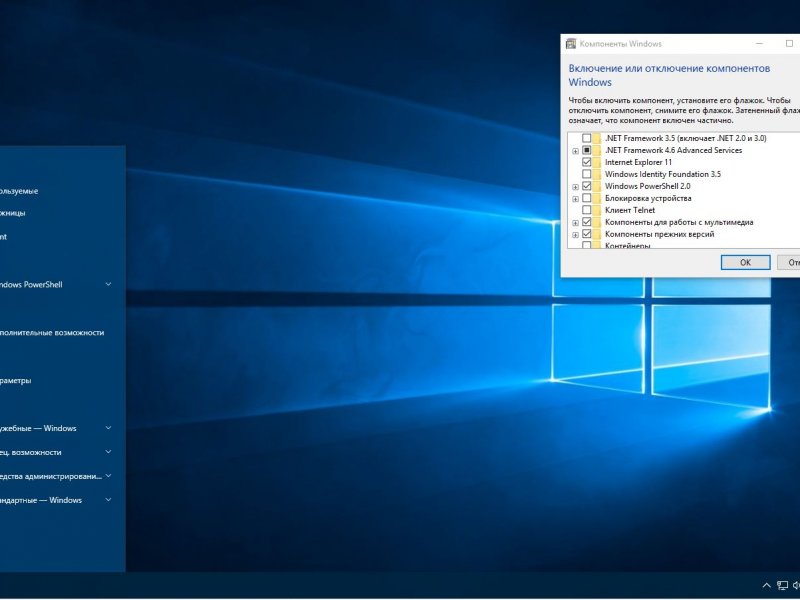This screenshot has width=800, height=600.
Task: Select the 'Windows Identity Foundation 3.5' label
Action: click(663, 174)
